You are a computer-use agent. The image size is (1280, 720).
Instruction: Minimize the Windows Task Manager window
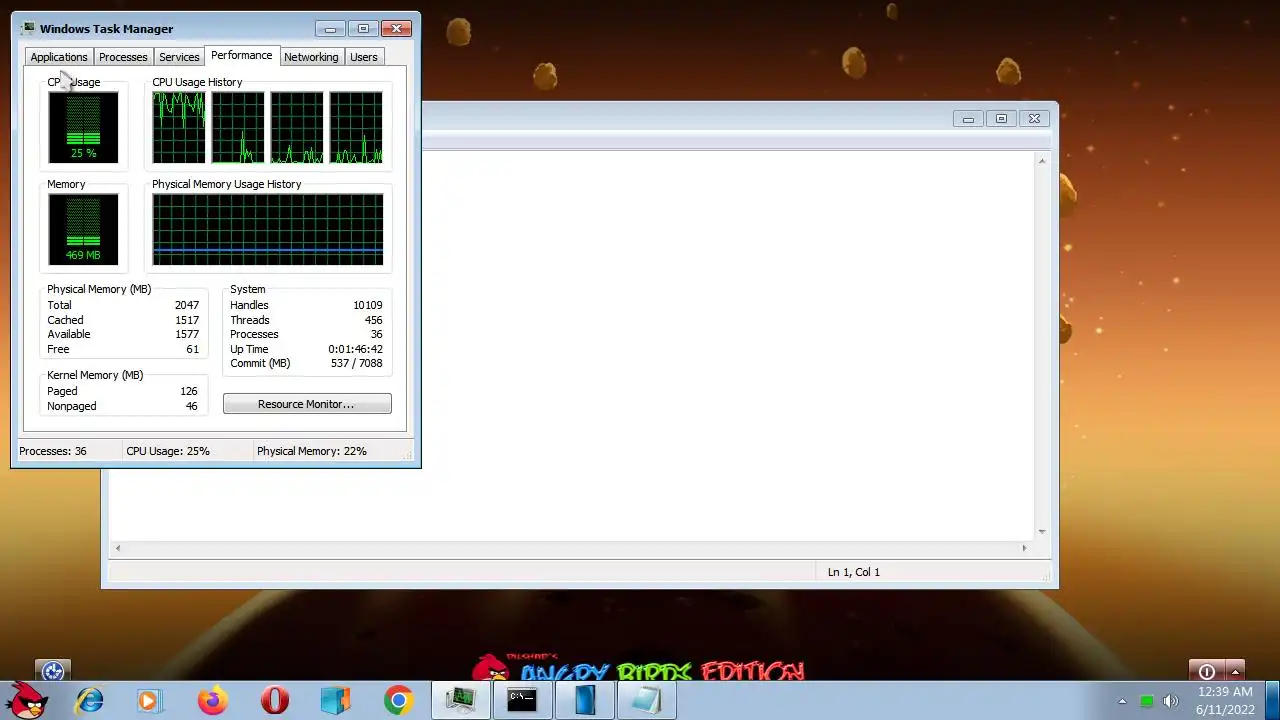[x=330, y=29]
